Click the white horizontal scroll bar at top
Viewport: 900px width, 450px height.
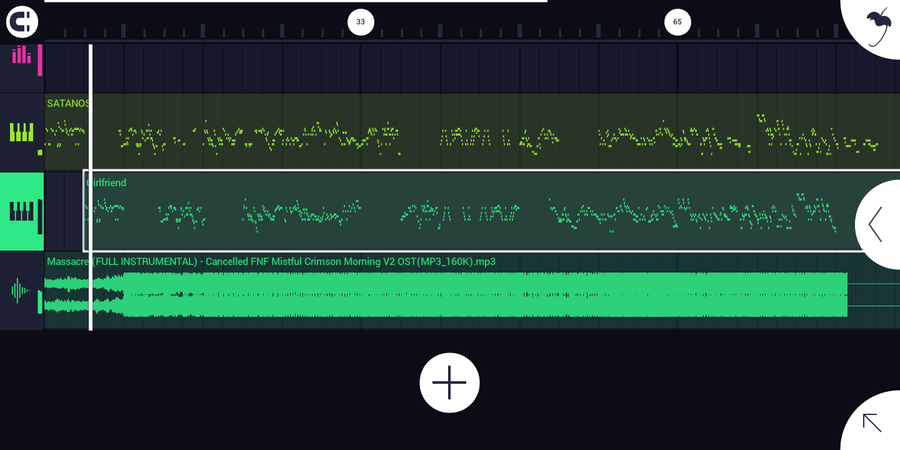[x=296, y=1]
